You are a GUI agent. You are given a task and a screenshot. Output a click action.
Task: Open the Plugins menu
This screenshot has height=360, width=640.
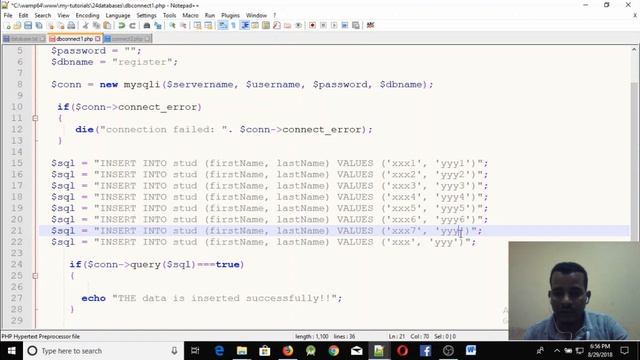(x=230, y=16)
